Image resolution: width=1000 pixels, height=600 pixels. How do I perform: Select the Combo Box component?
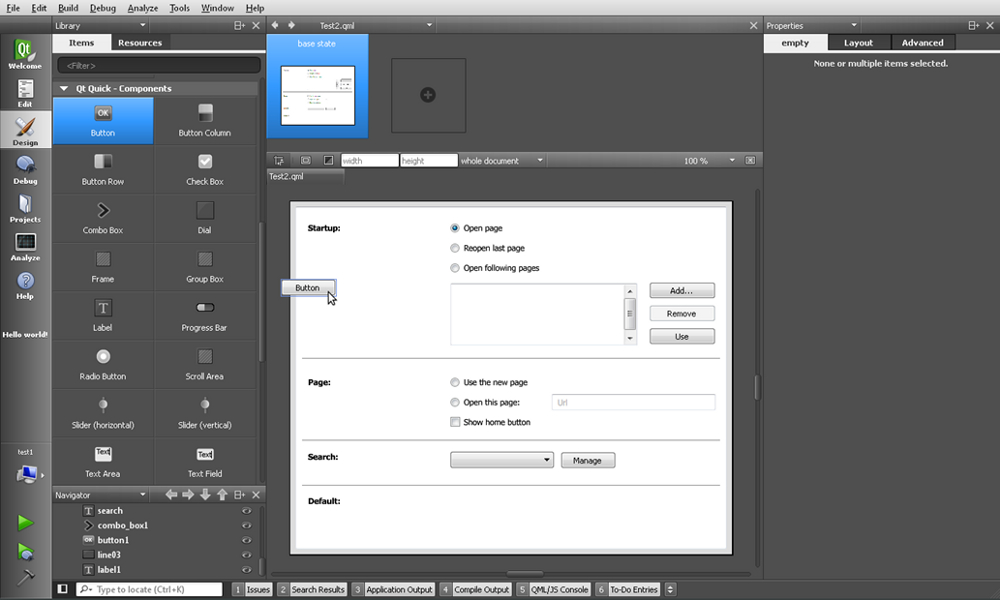(103, 218)
